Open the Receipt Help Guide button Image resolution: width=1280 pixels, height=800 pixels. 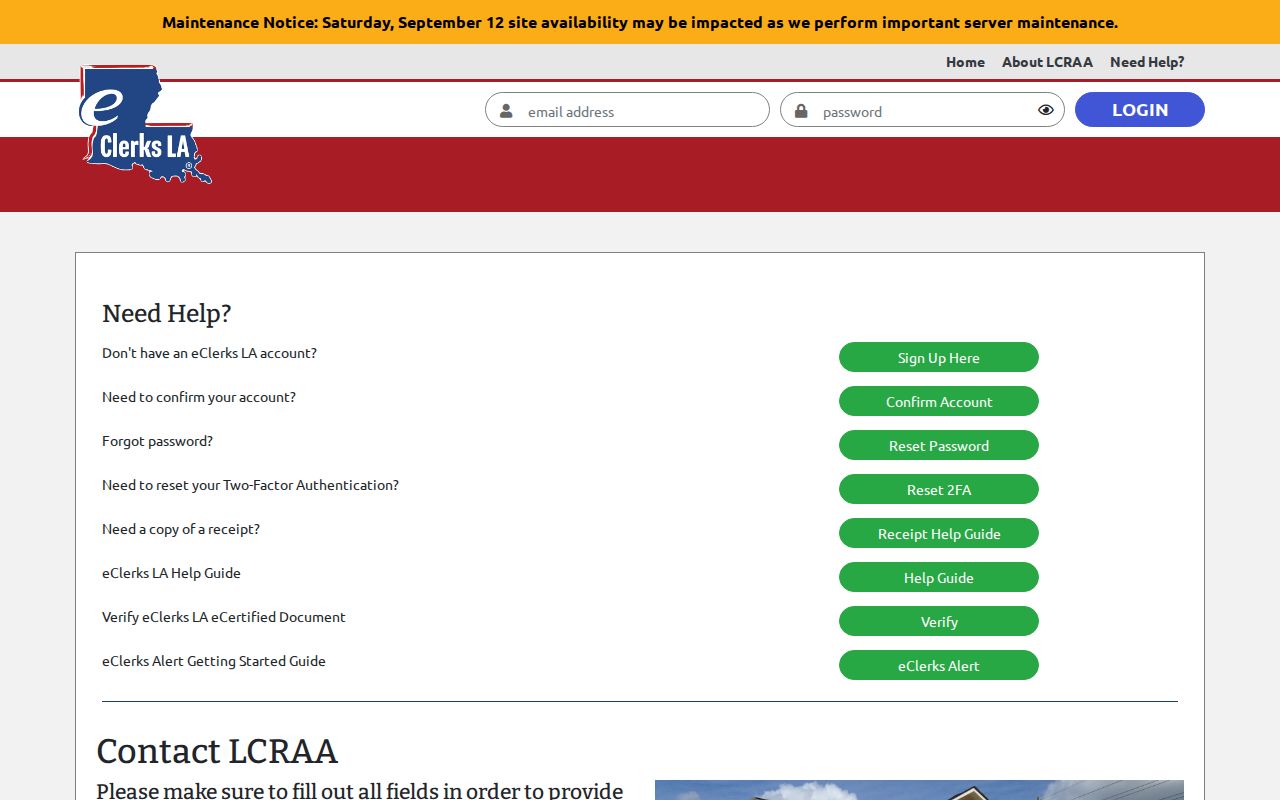[939, 533]
